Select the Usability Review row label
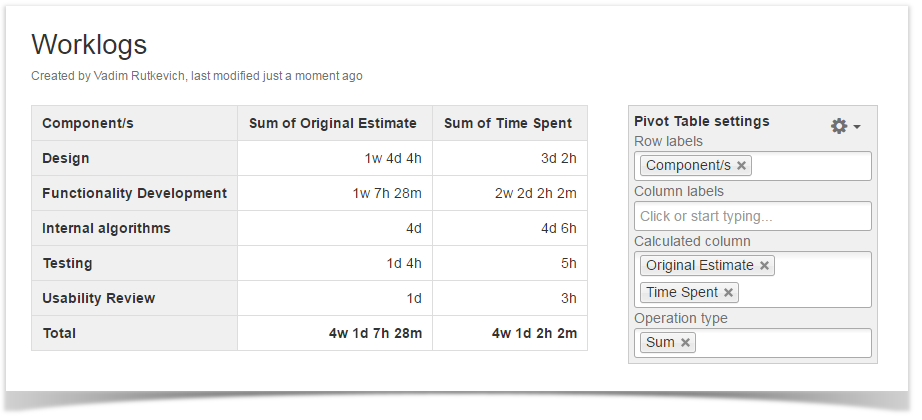Screen dimensions: 922x420 tap(98, 298)
